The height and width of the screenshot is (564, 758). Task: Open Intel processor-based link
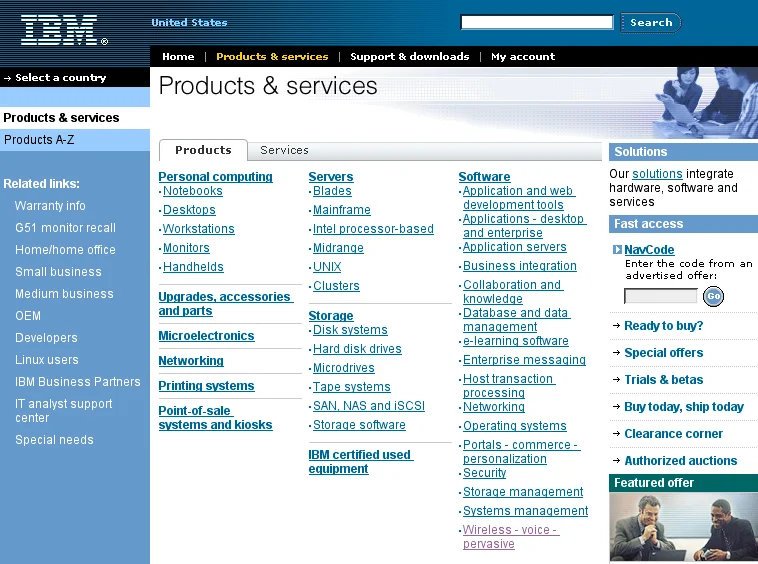(x=373, y=229)
